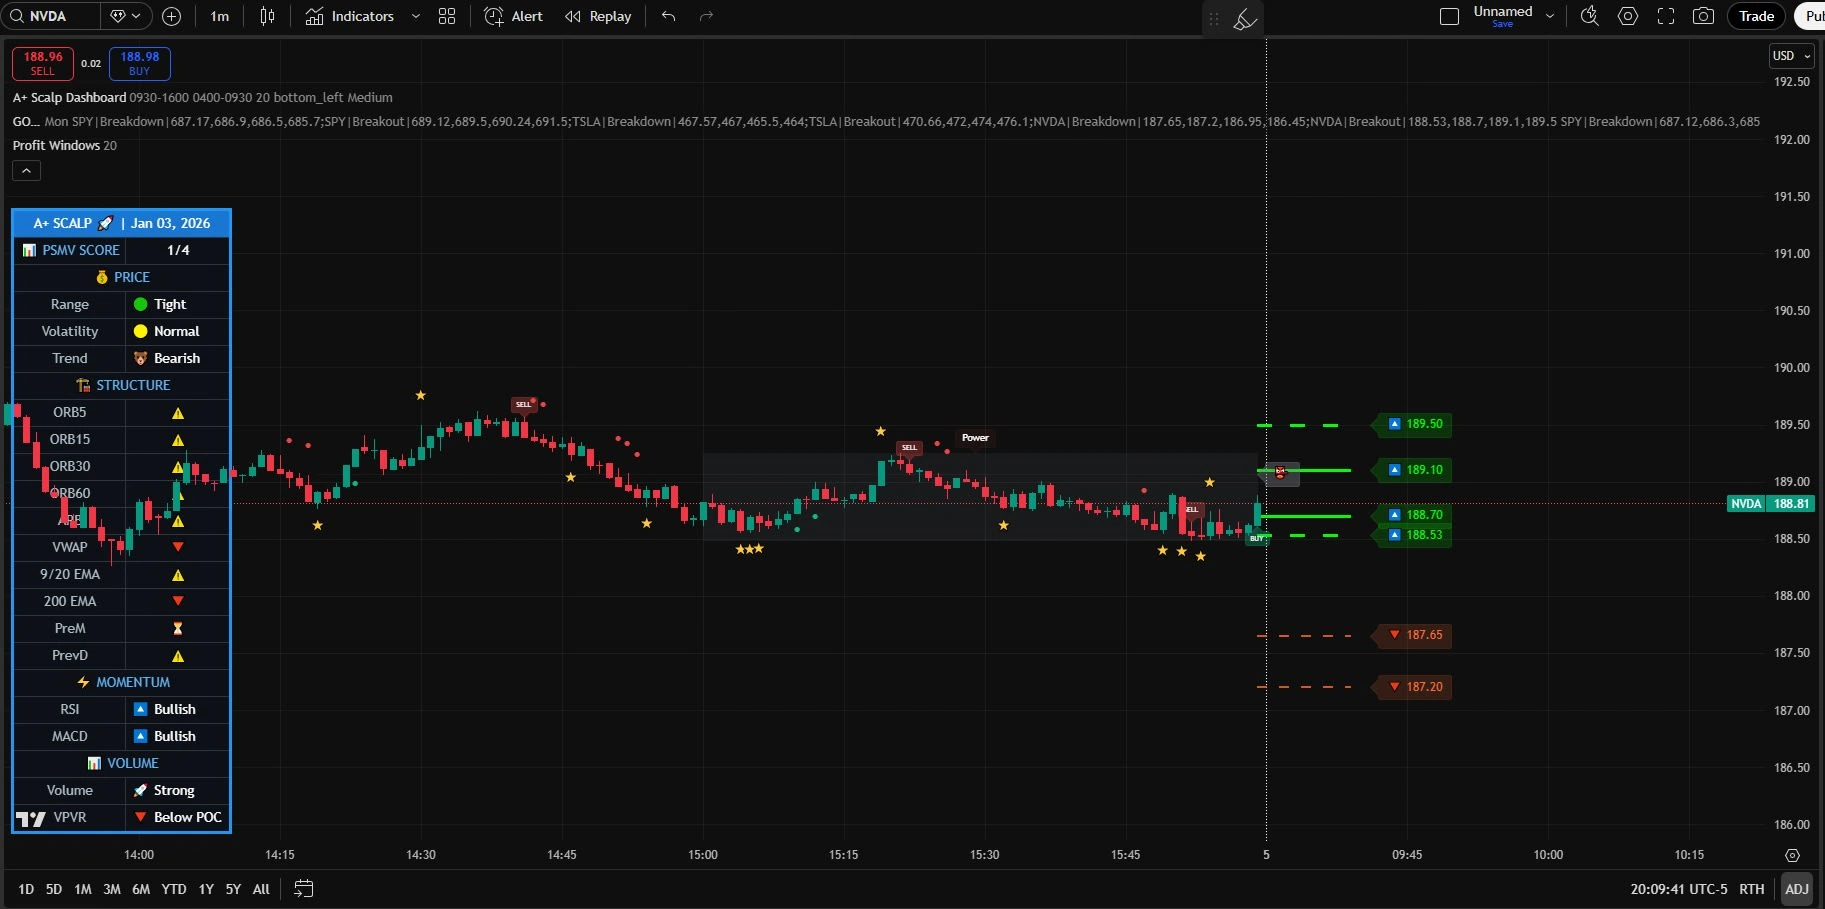This screenshot has width=1825, height=909.
Task: Click the red triangle in VWAP row
Action: (178, 547)
